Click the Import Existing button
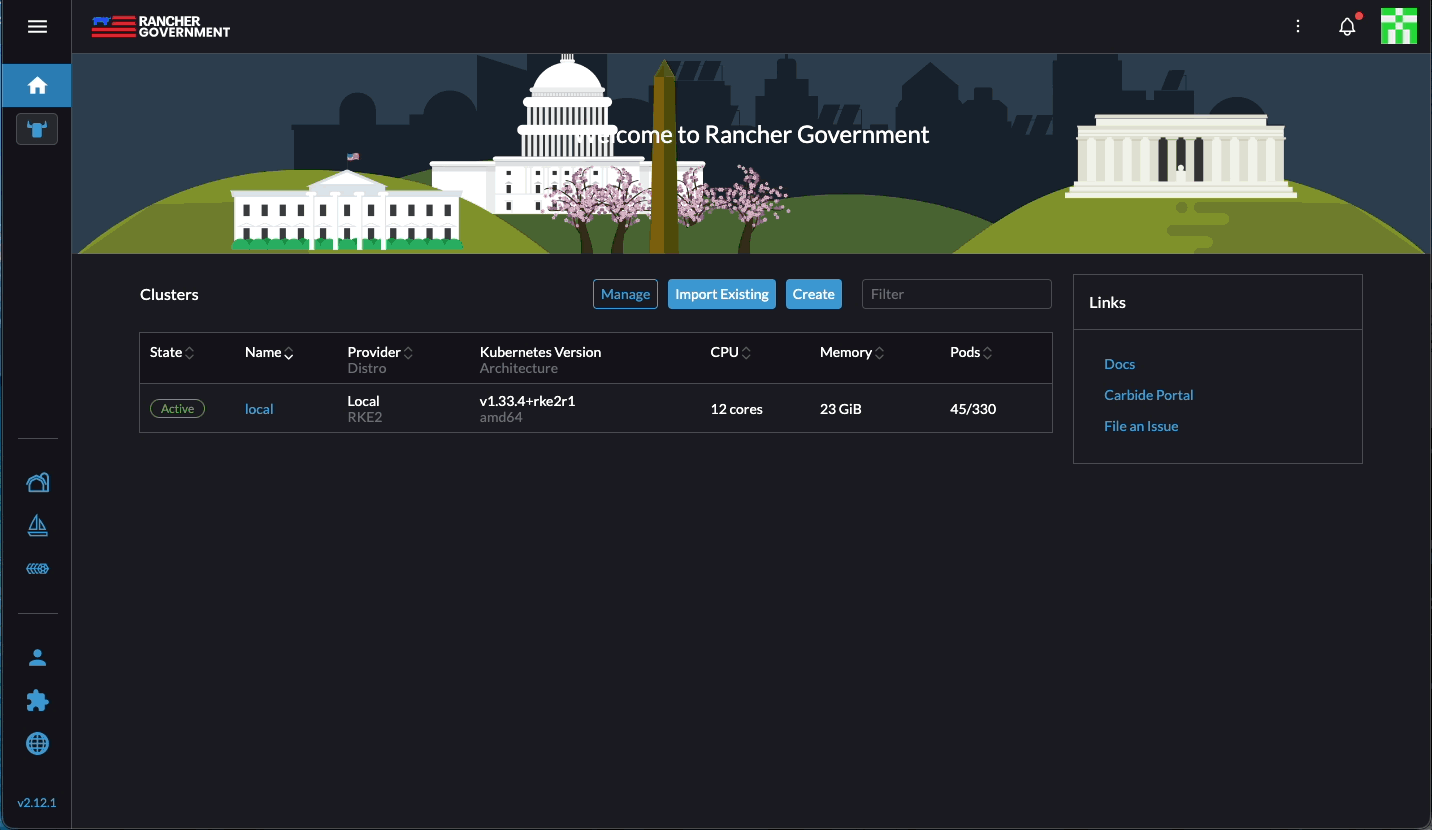The image size is (1432, 830). [721, 294]
